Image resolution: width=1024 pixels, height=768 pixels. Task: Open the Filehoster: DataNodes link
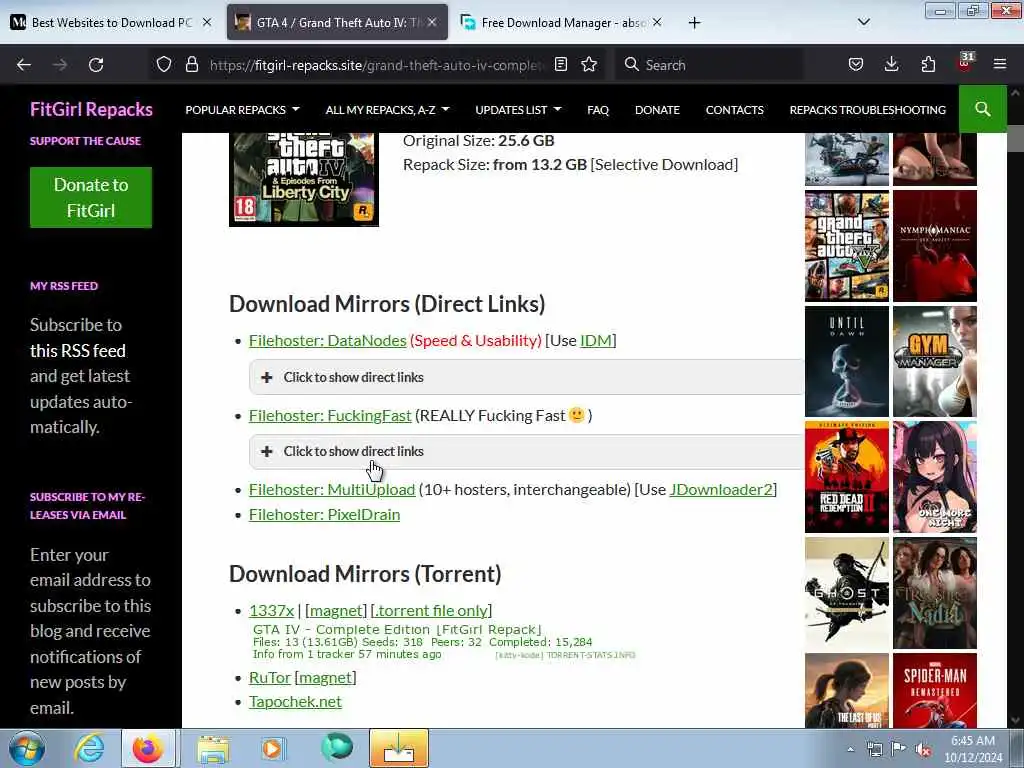327,340
